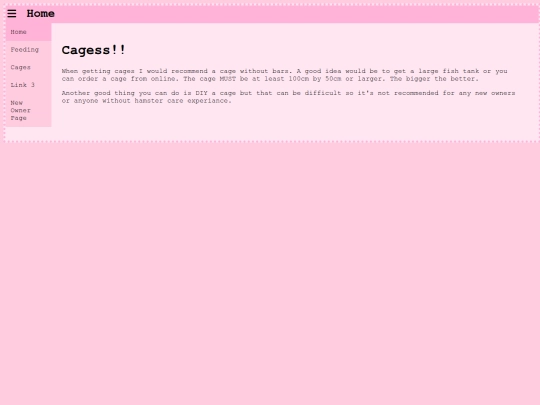The width and height of the screenshot is (540, 405).
Task: Click the Cagess!! heading
Action: tap(93, 50)
